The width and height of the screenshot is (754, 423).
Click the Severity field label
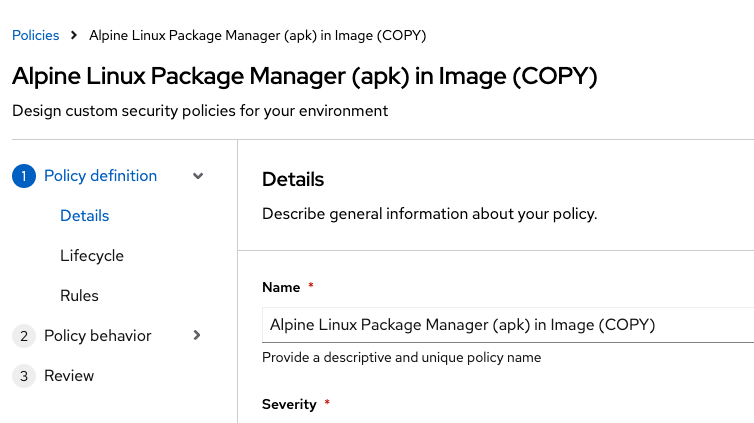coord(289,404)
